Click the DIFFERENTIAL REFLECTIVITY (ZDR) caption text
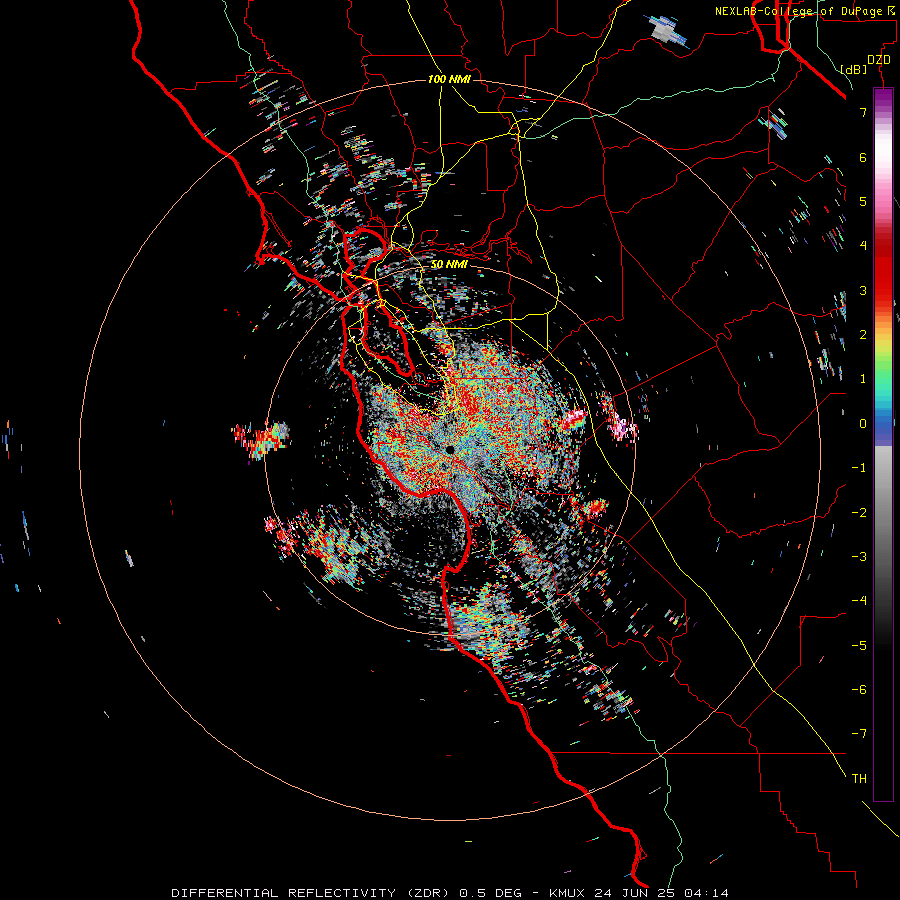The image size is (900, 900). click(310, 893)
